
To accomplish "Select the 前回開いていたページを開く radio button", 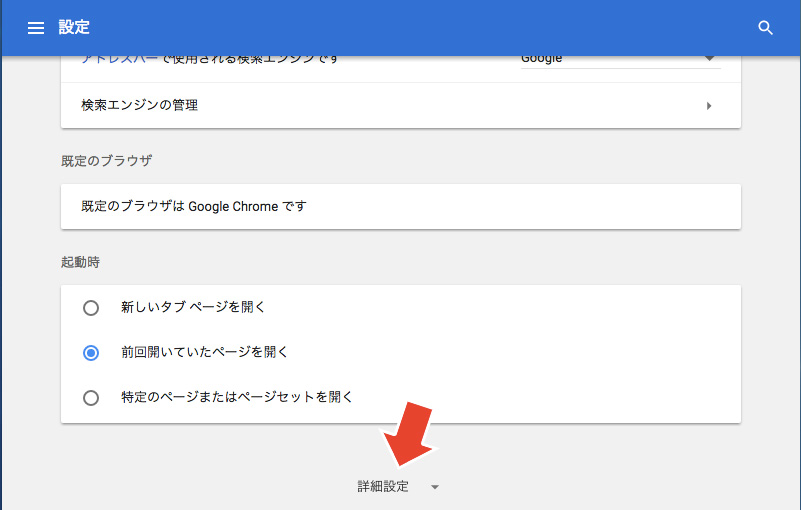I will tap(91, 352).
